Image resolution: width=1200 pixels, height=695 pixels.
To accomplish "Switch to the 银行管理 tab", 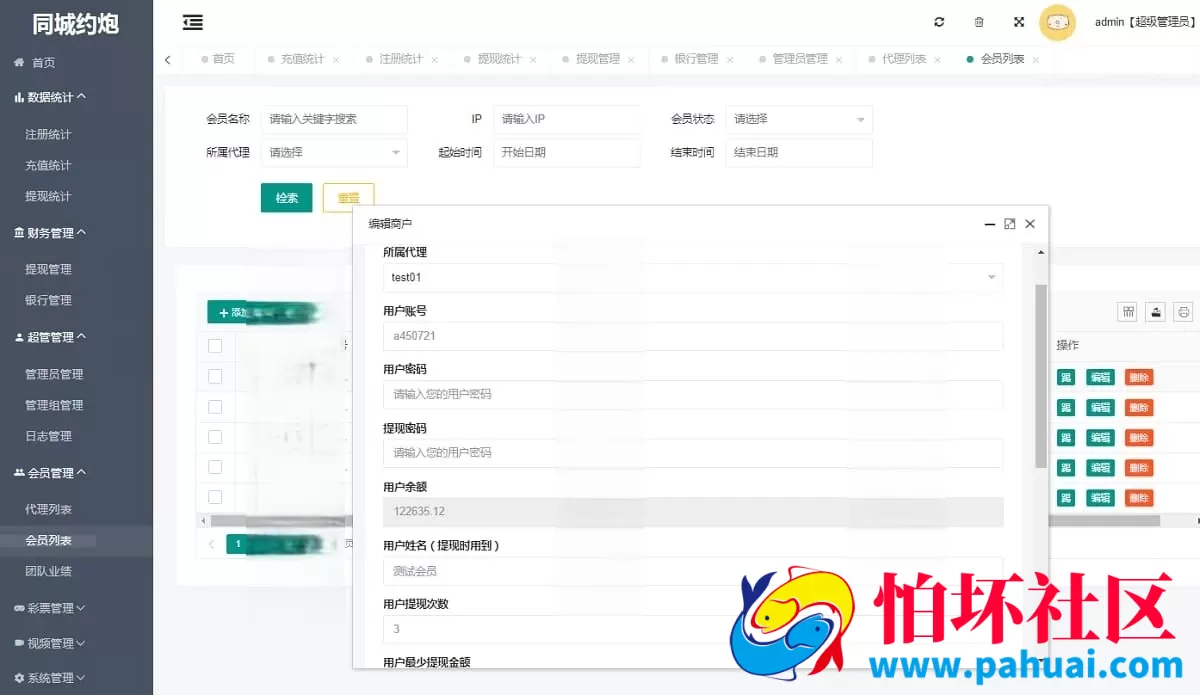I will pos(697,59).
